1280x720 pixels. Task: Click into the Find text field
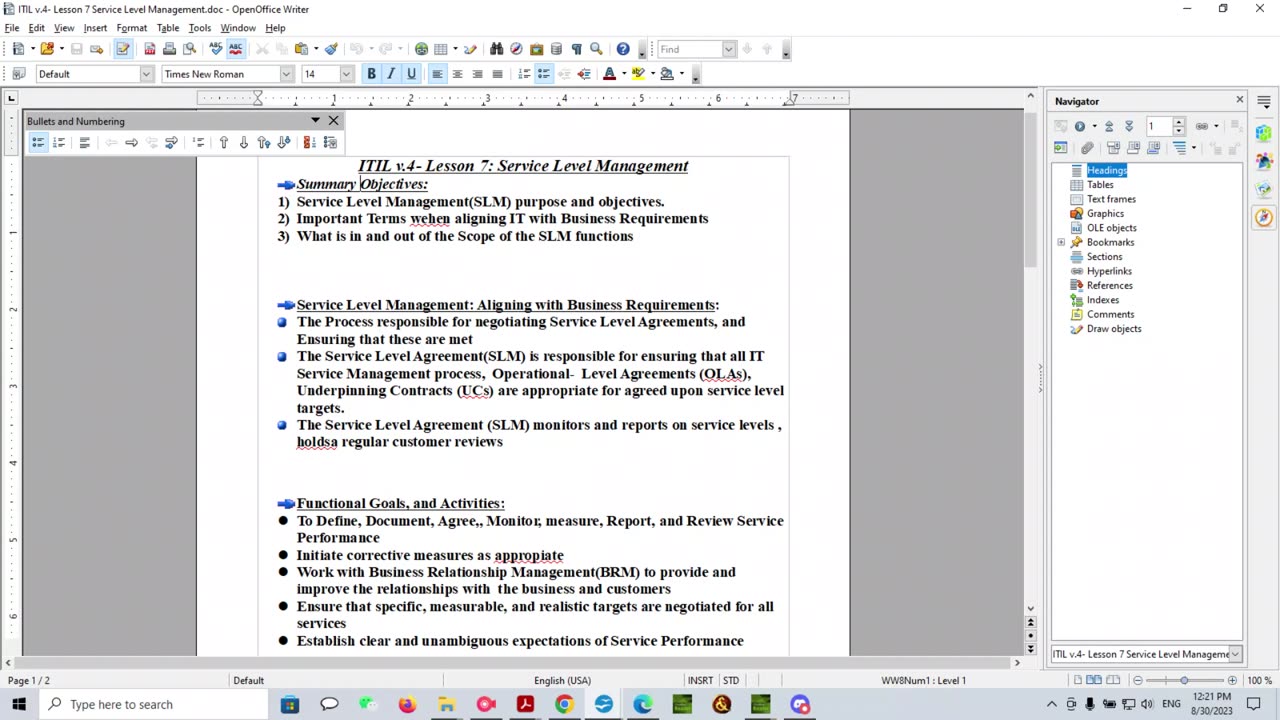coord(689,49)
